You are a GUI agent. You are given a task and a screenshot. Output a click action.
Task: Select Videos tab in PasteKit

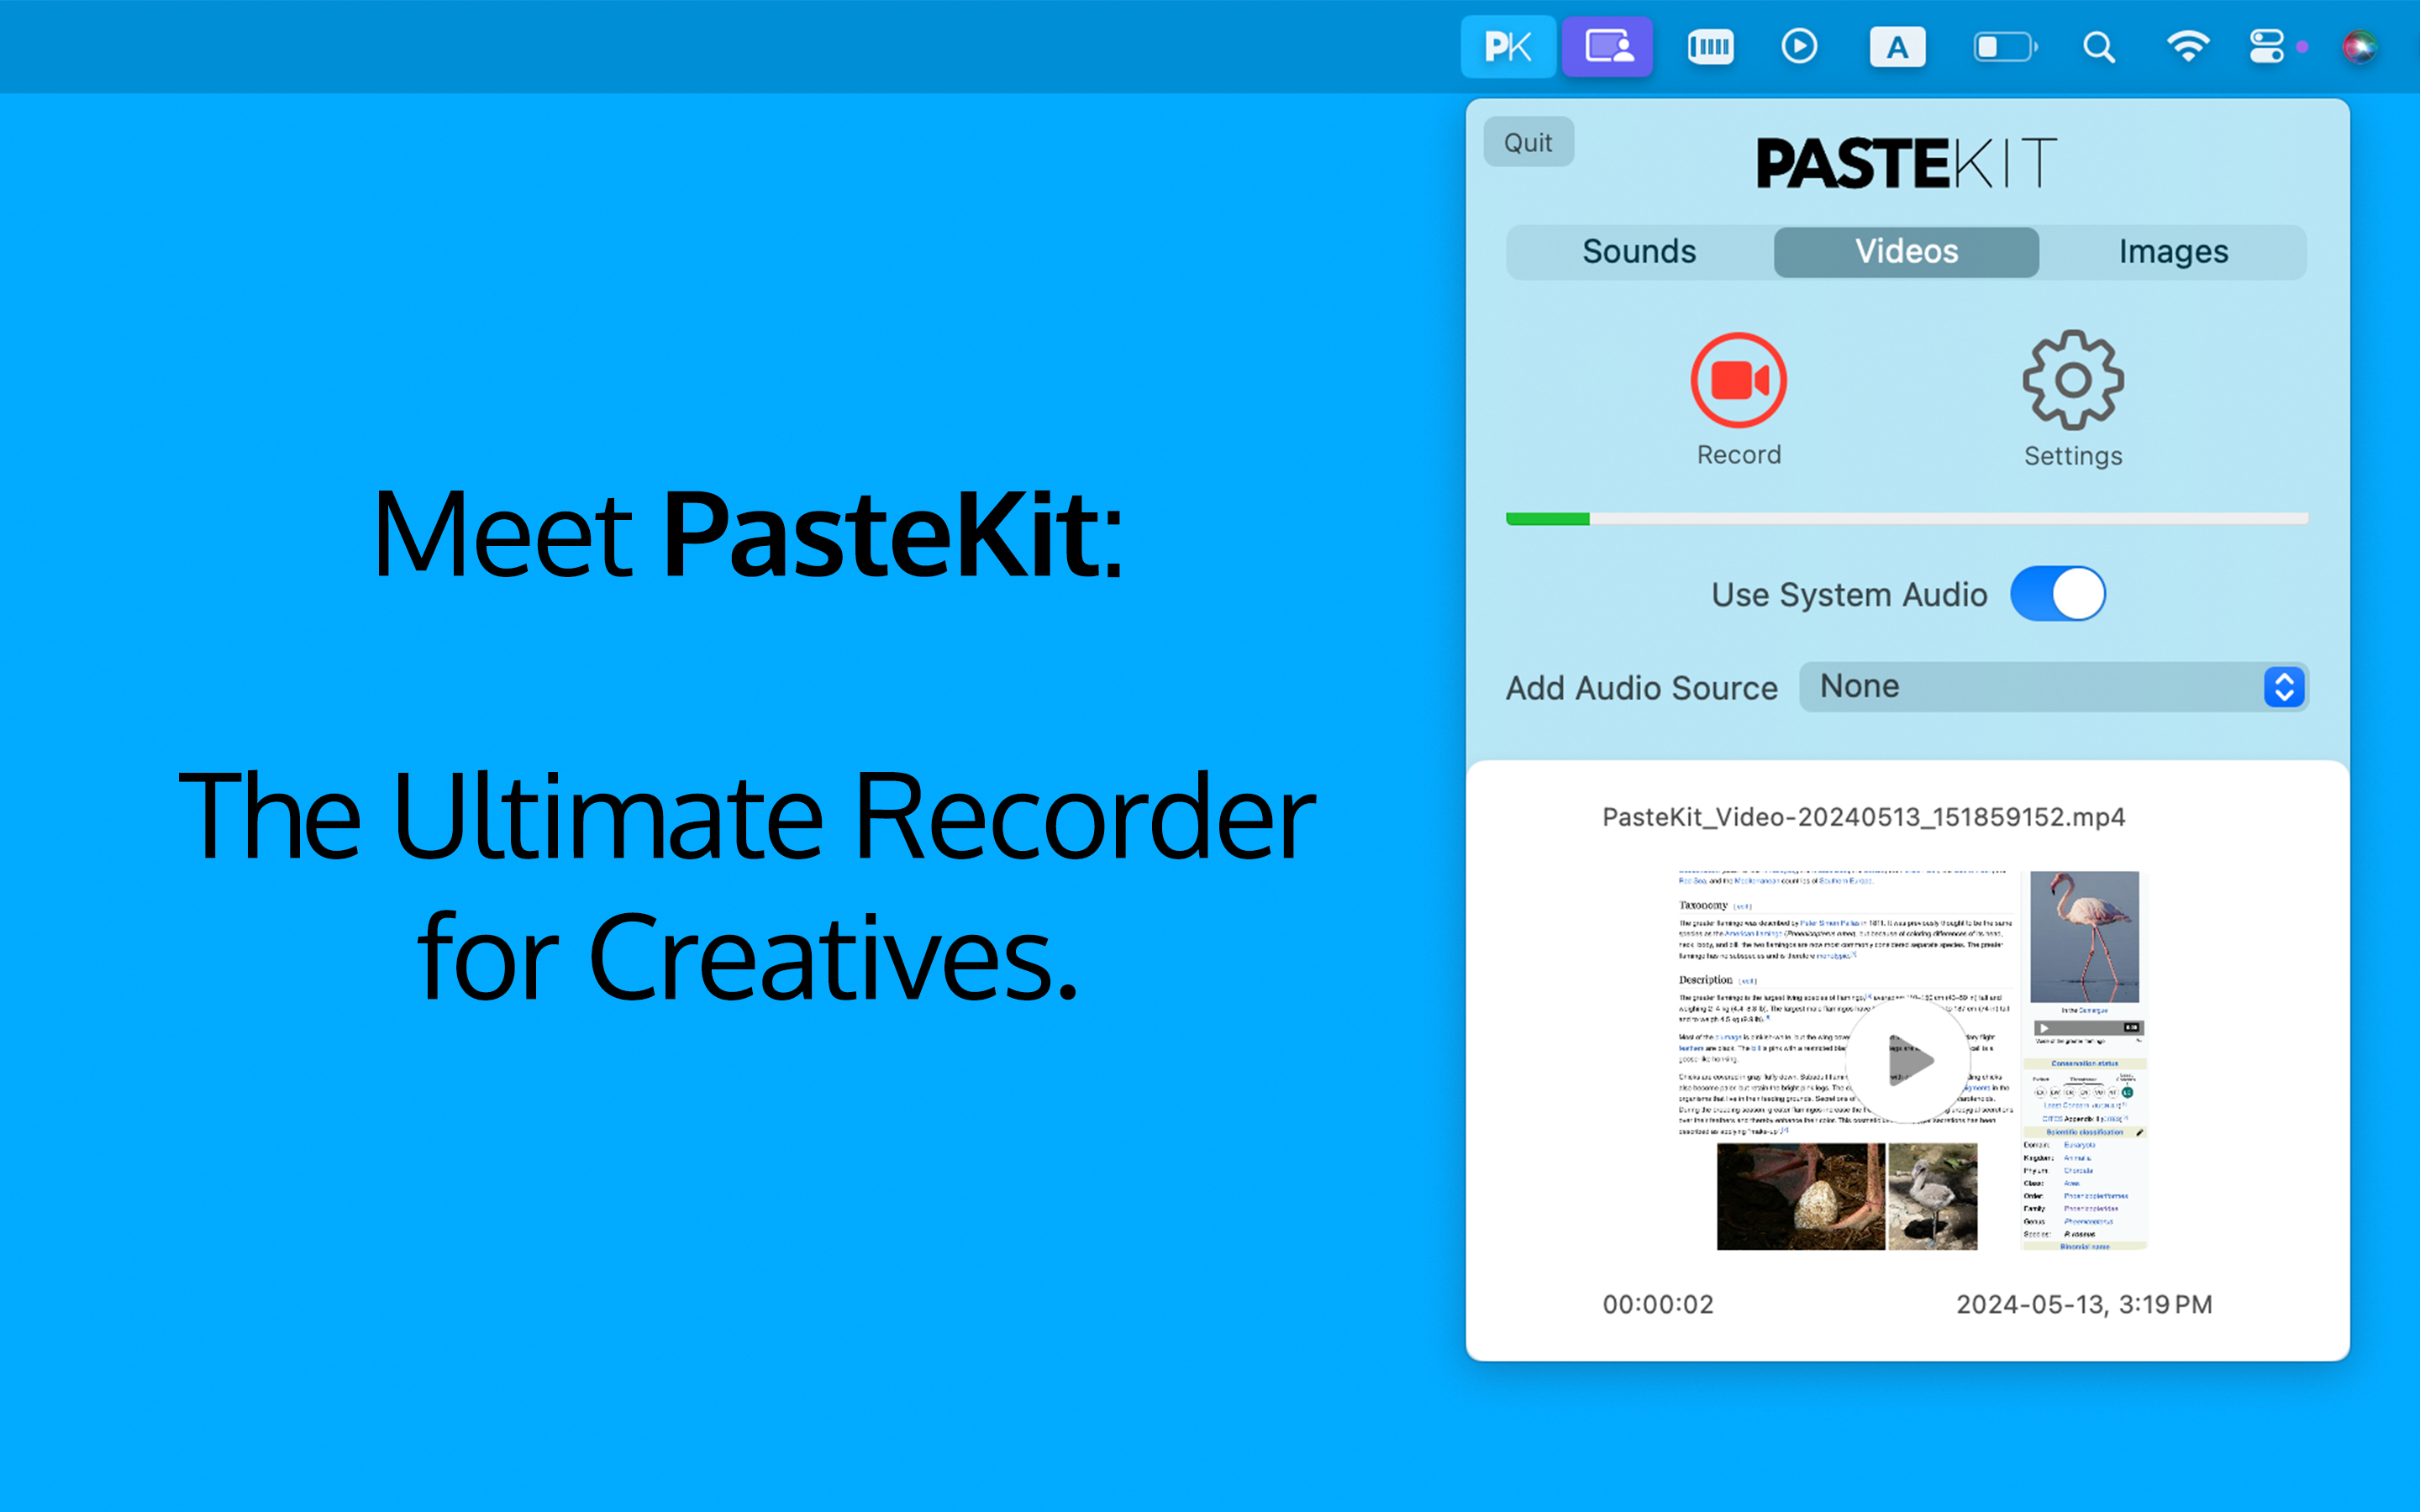coord(1906,251)
